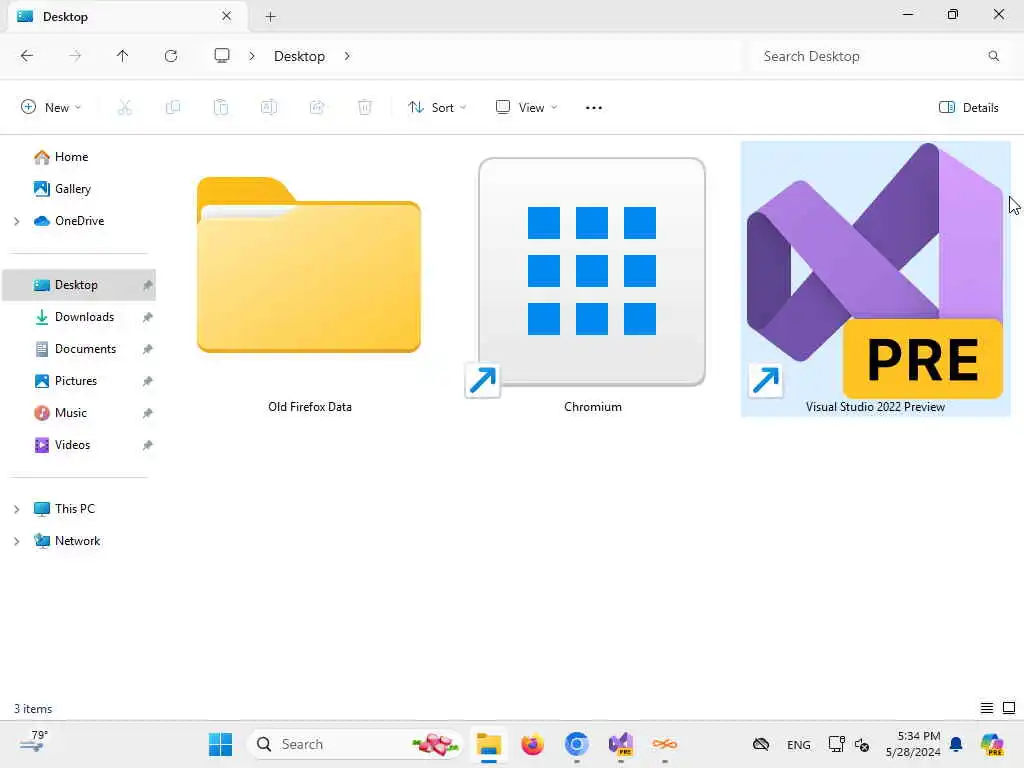Click the Copy toolbar icon
1024x768 pixels.
point(172,108)
